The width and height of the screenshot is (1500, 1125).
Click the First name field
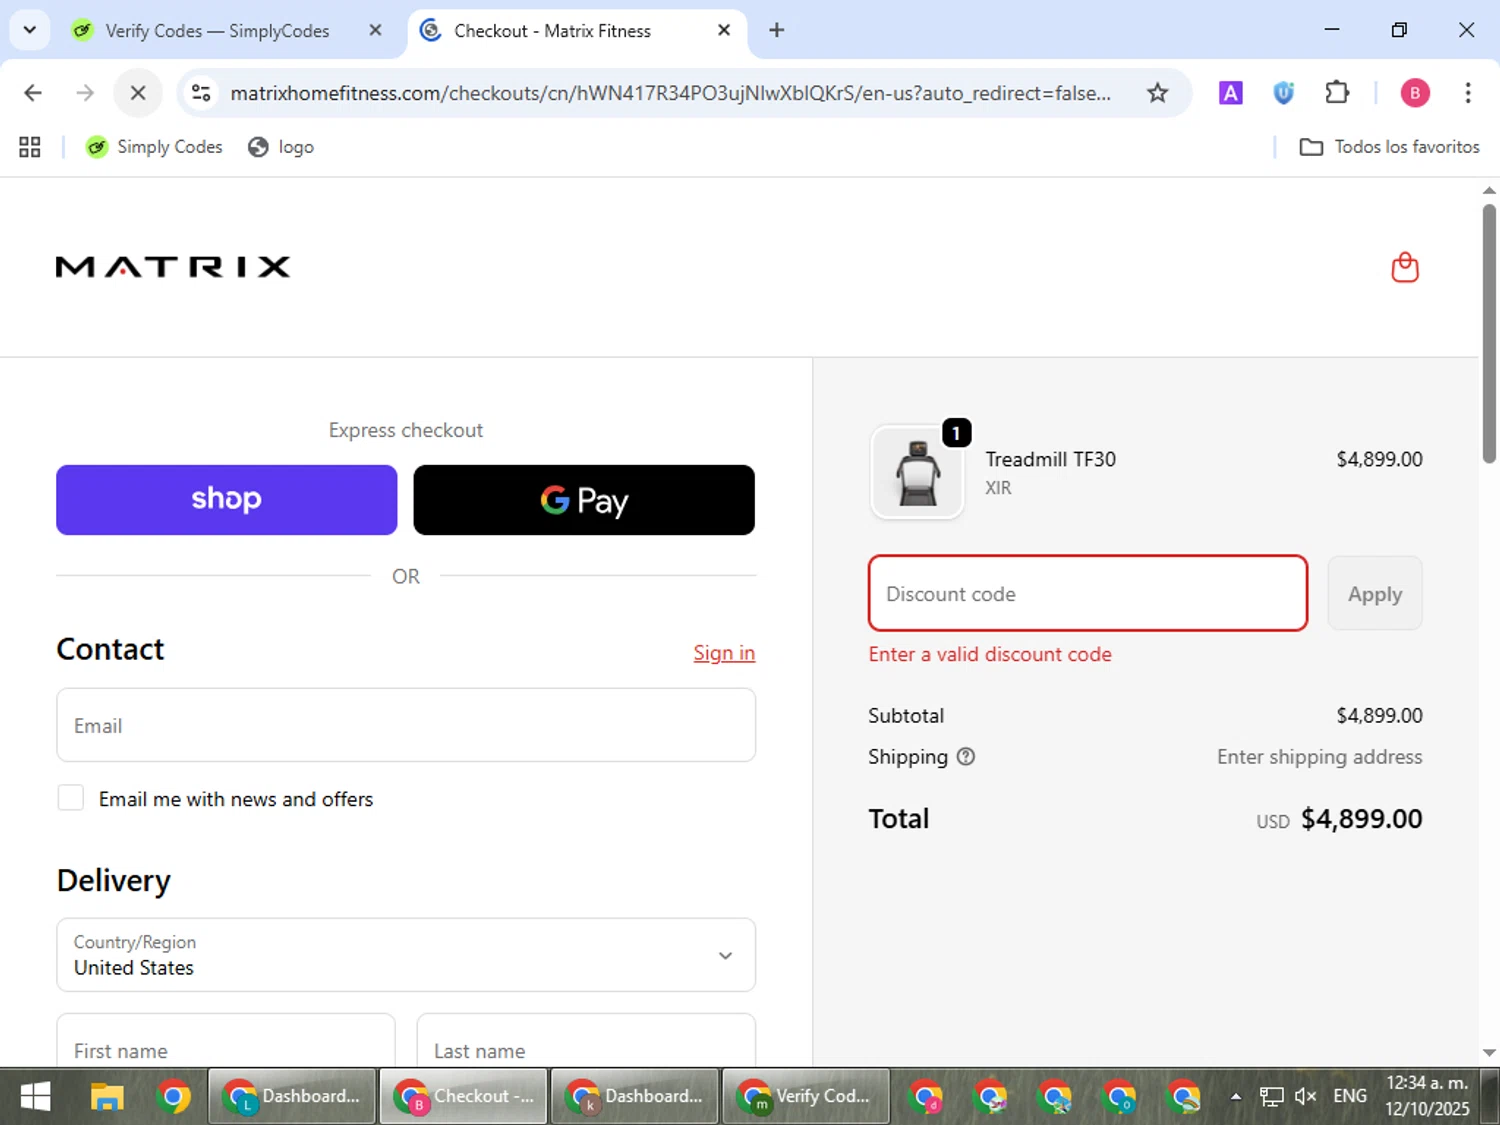[226, 1042]
